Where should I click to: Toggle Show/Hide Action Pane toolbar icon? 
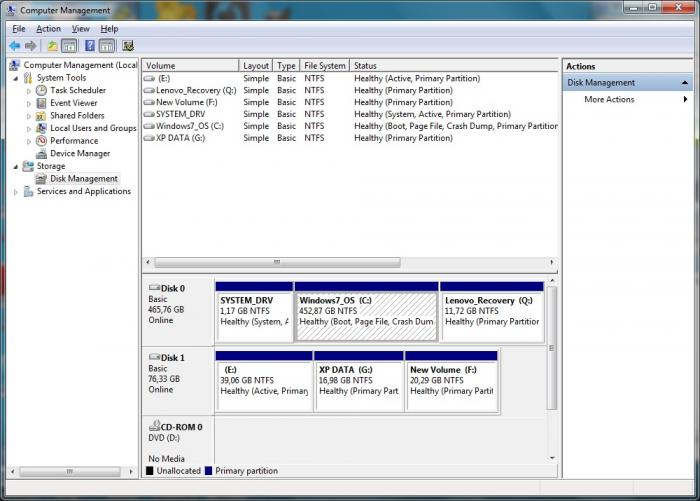click(x=107, y=46)
